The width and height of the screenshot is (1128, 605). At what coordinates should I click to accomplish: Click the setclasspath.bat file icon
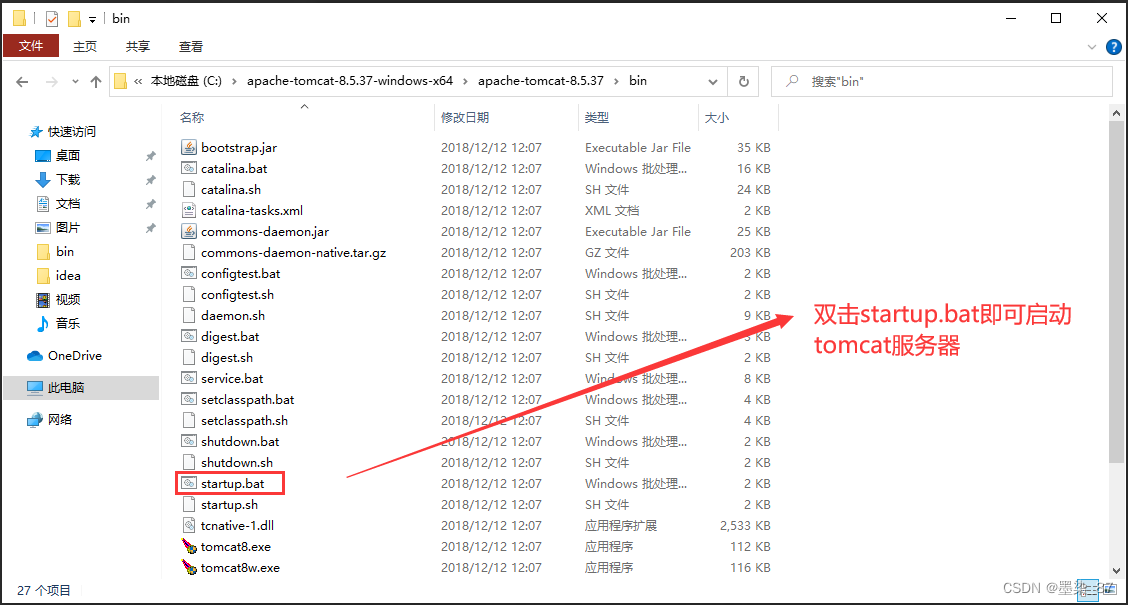tap(188, 399)
